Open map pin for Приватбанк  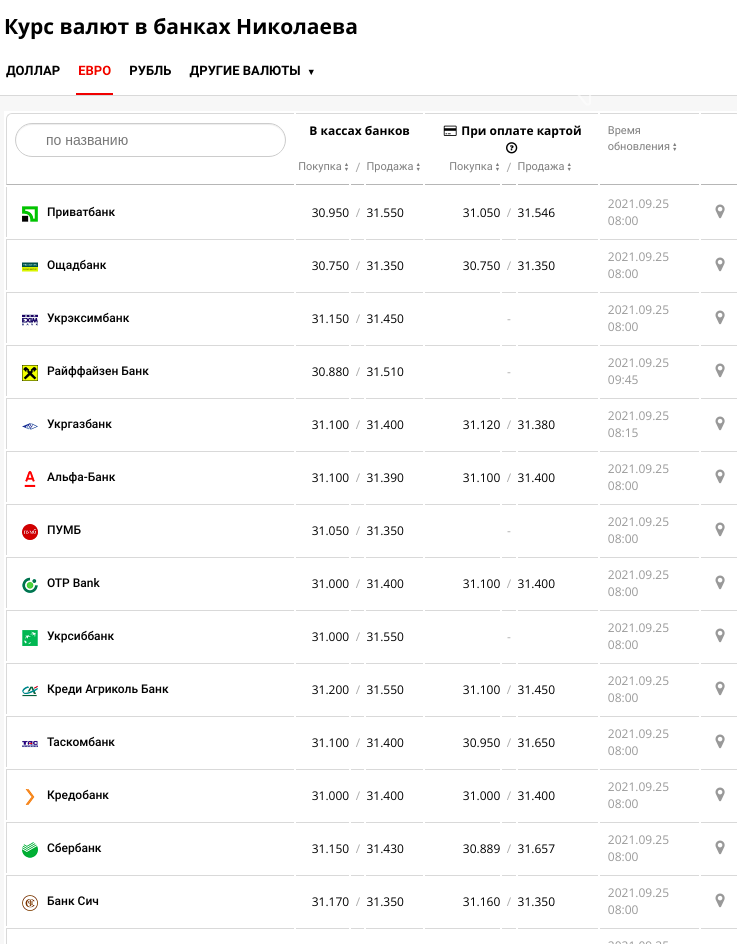tap(720, 211)
